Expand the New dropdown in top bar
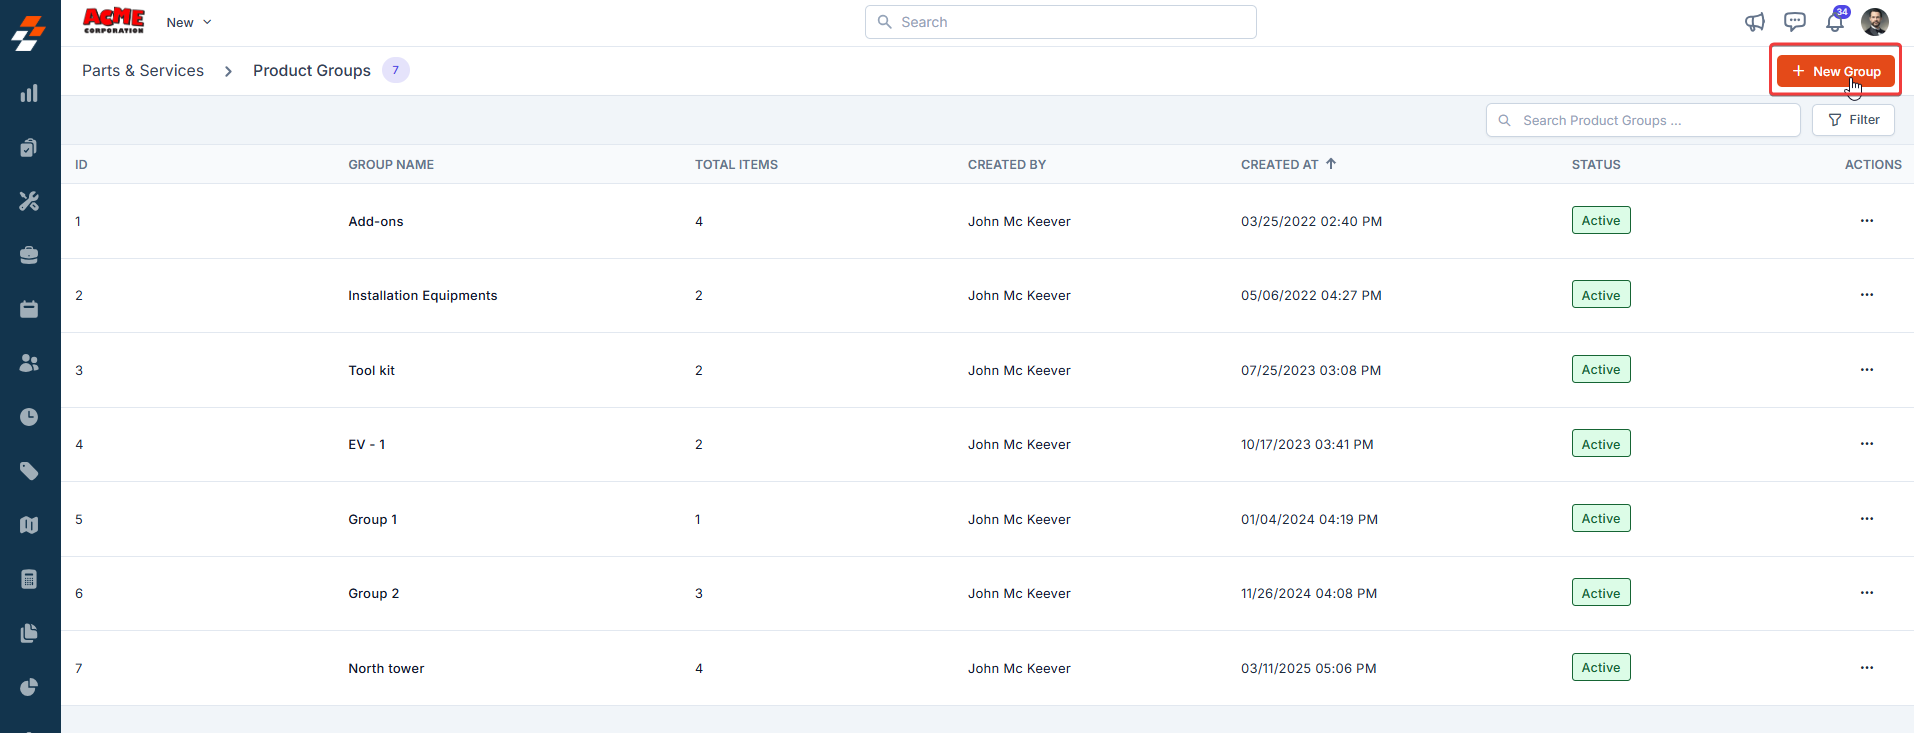 [189, 22]
